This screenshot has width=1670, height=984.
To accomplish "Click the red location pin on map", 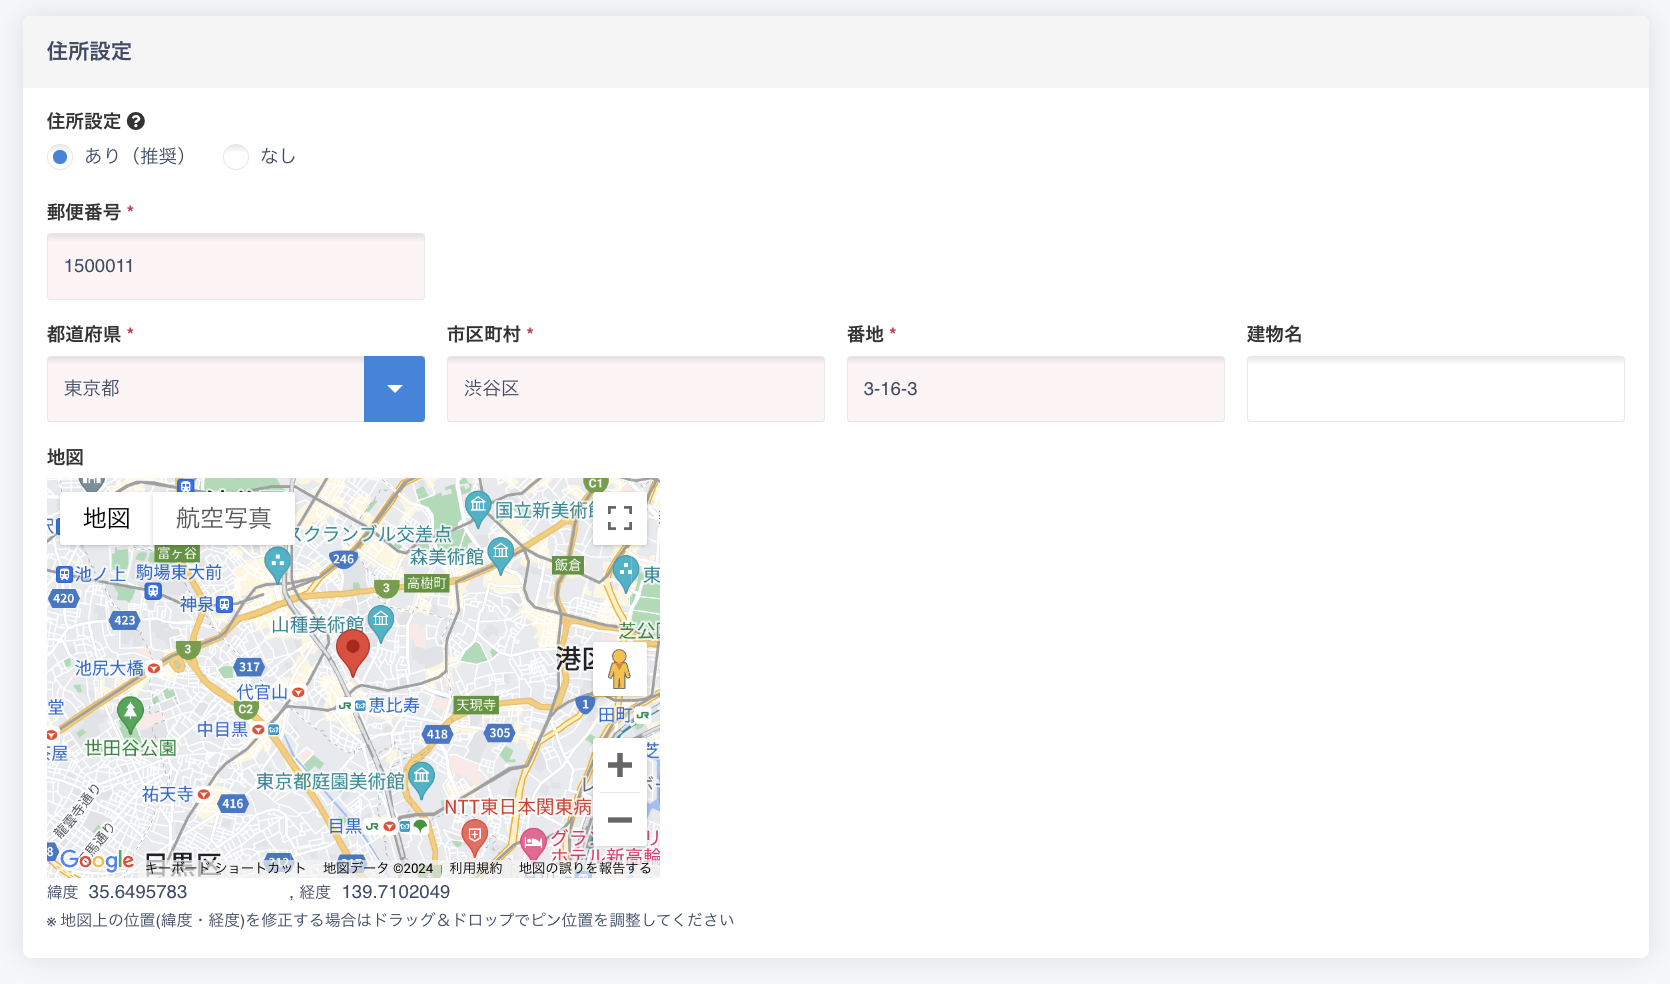I will 352,650.
